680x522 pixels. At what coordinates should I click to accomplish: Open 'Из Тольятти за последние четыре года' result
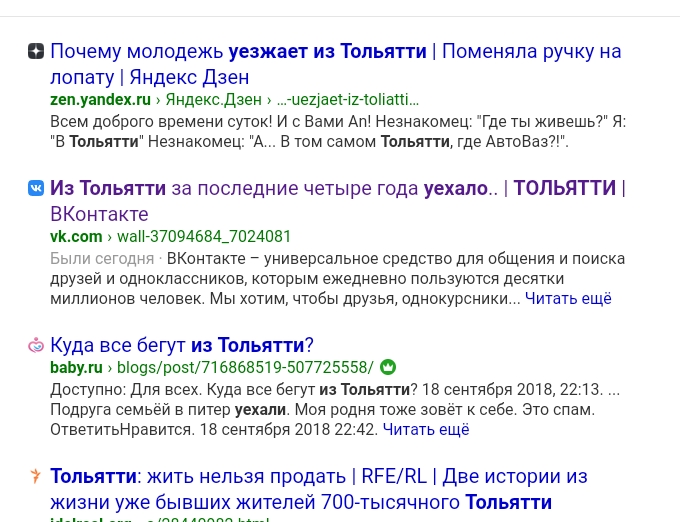click(x=338, y=201)
